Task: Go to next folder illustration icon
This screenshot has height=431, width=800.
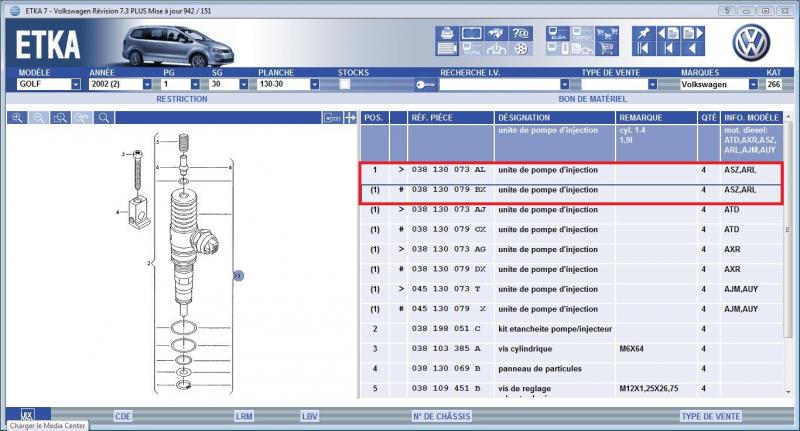Action: (x=693, y=34)
